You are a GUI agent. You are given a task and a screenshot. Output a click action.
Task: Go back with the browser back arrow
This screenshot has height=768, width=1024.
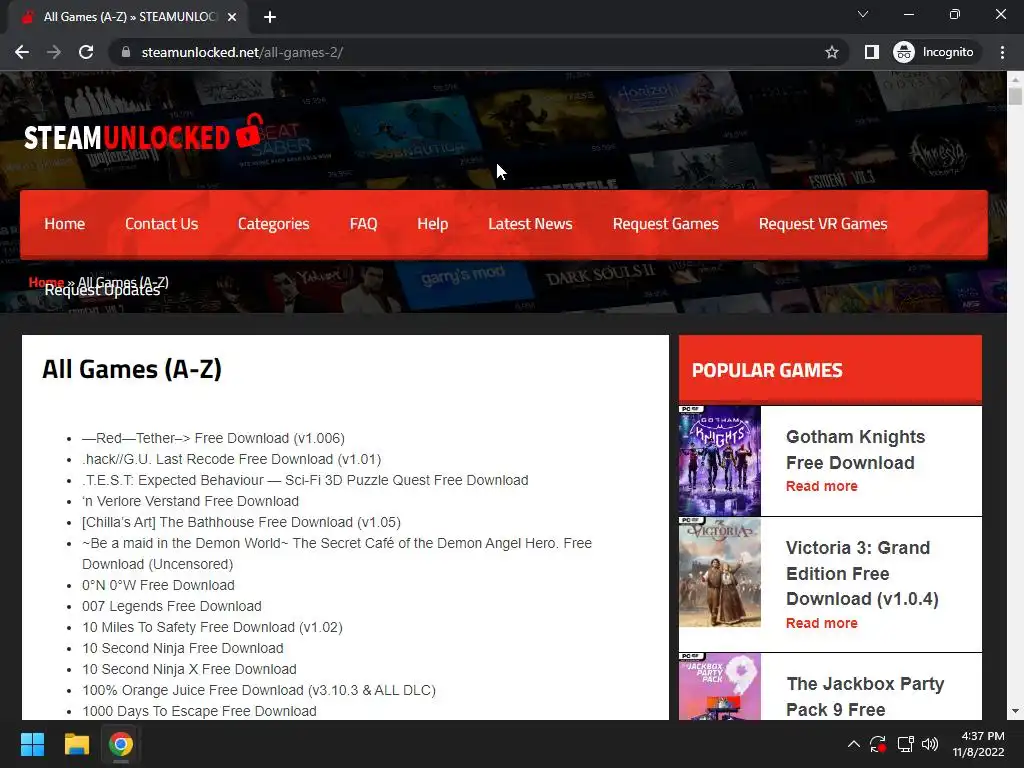click(x=22, y=52)
